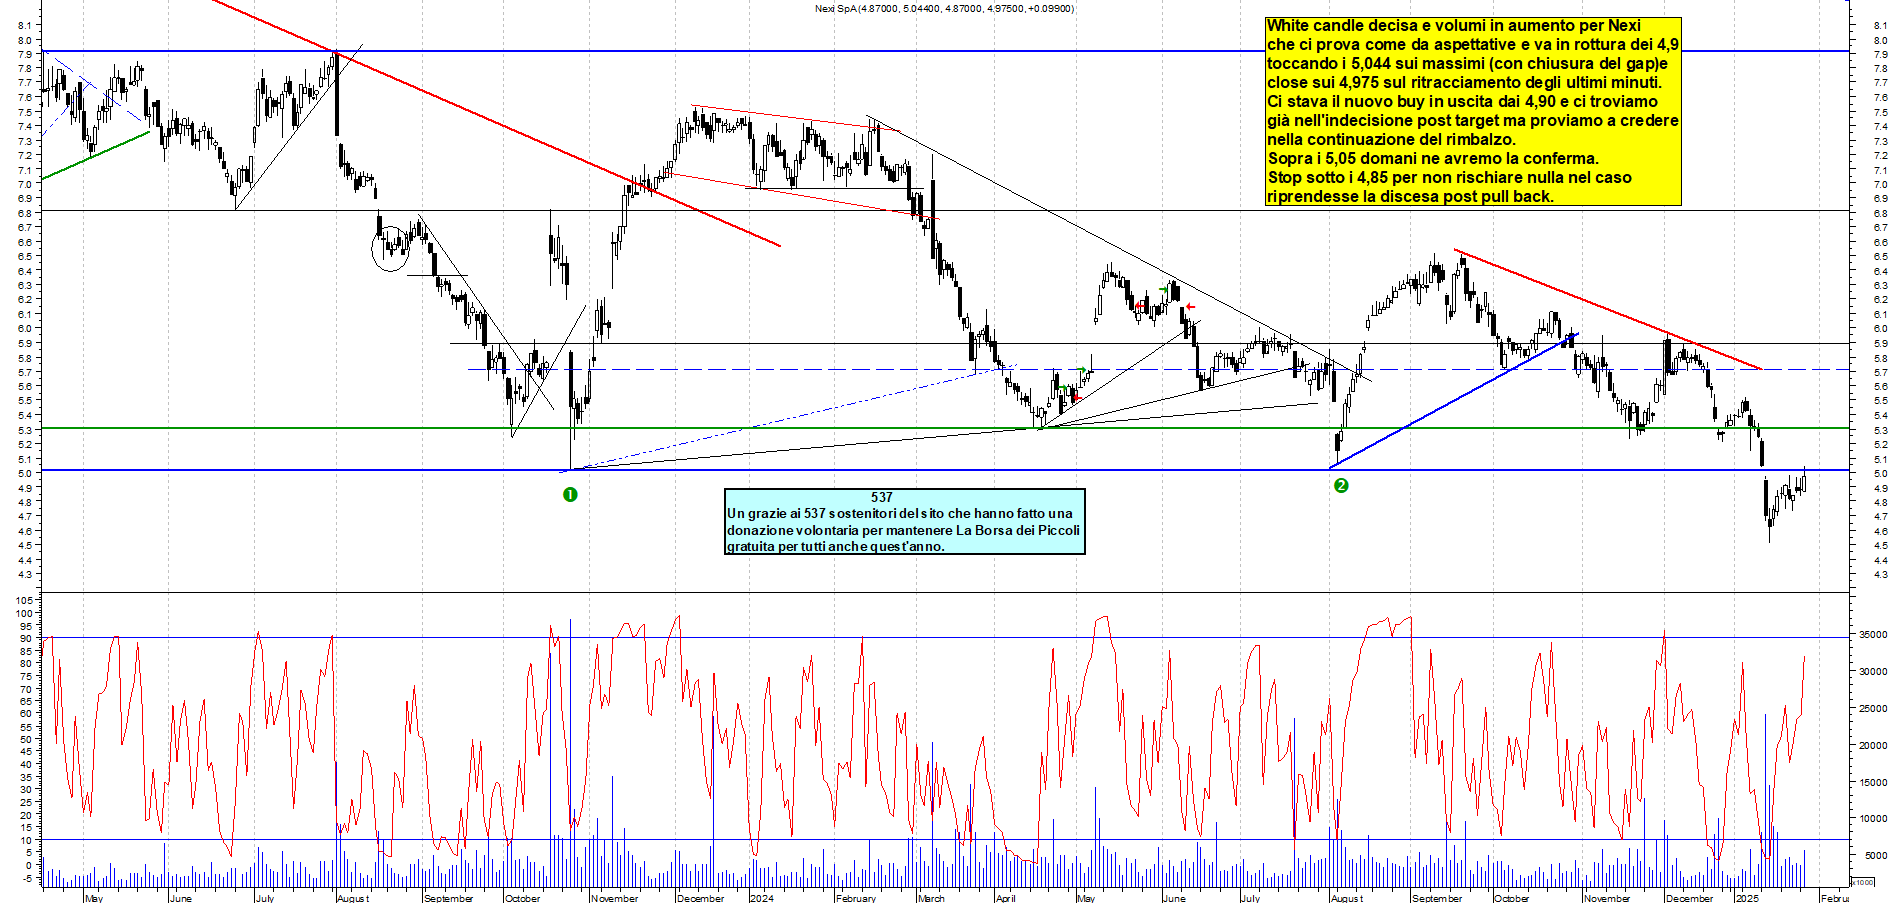Click '8.1' on the left price axis
Viewport: 1890px width, 903px height.
[26, 25]
